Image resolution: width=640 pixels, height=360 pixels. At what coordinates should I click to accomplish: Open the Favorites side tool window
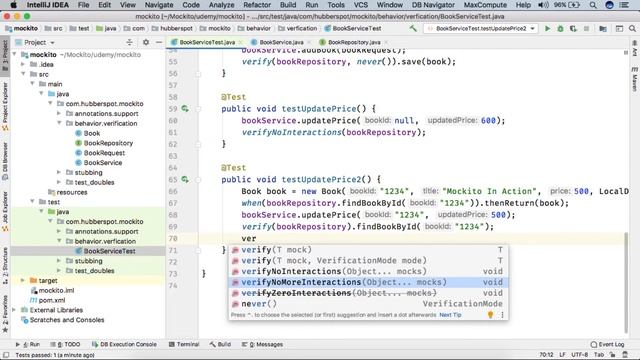[x=5, y=313]
